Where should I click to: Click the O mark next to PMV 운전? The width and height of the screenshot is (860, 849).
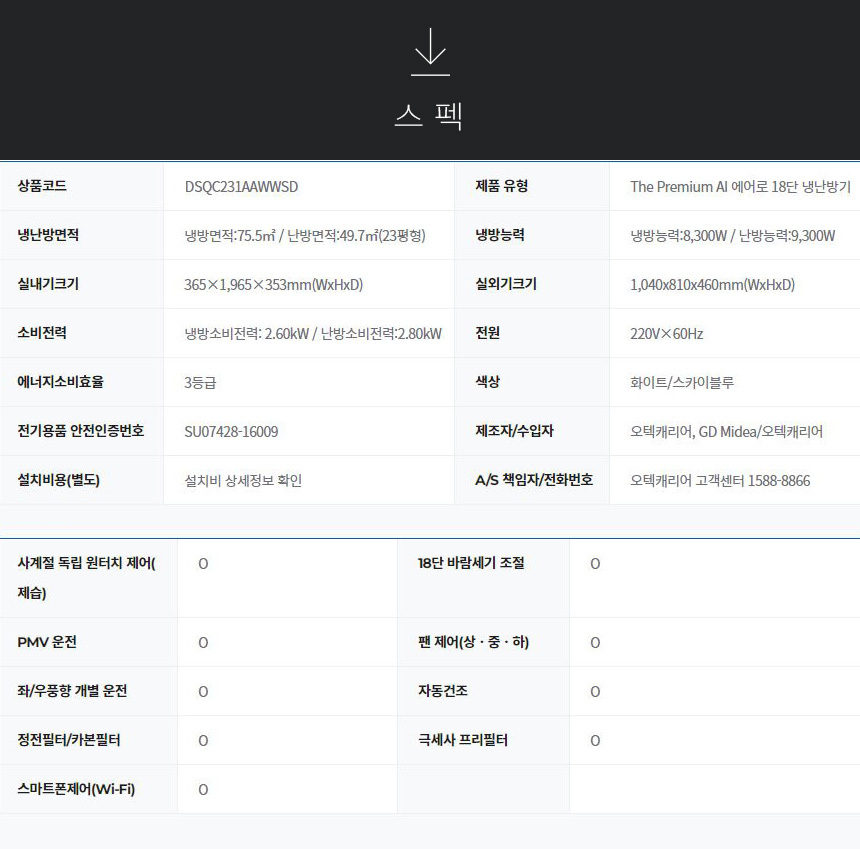[x=203, y=642]
